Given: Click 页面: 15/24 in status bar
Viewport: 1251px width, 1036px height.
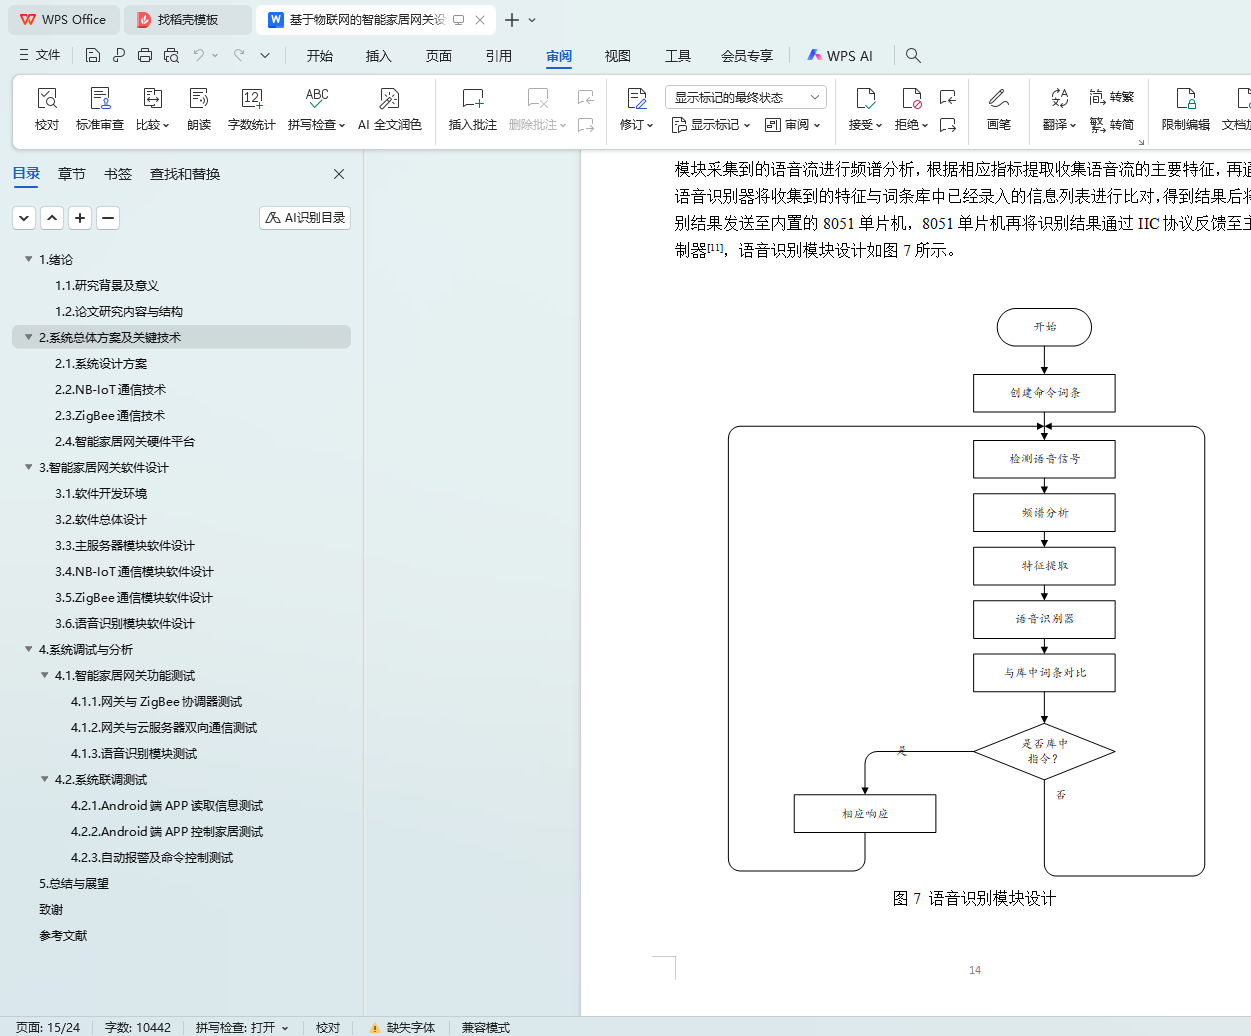Looking at the screenshot, I should [48, 1027].
